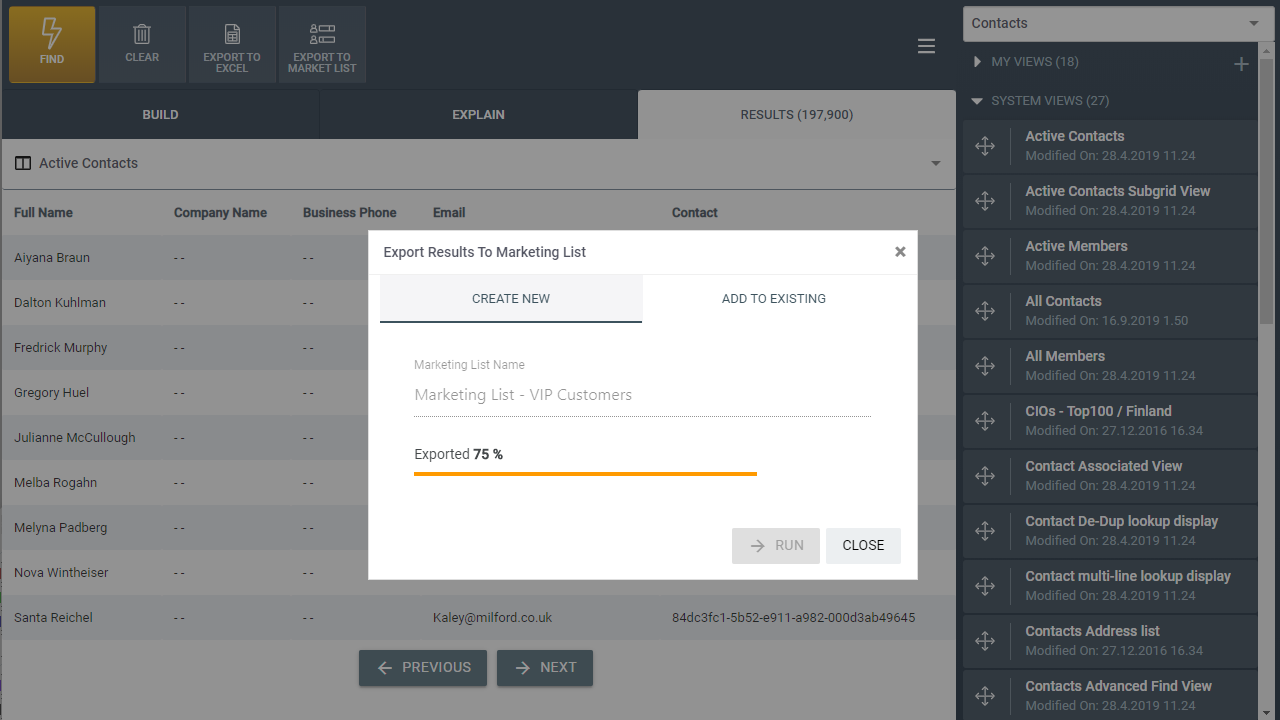Click the plus icon beside My Views
The height and width of the screenshot is (720, 1280).
(1241, 64)
